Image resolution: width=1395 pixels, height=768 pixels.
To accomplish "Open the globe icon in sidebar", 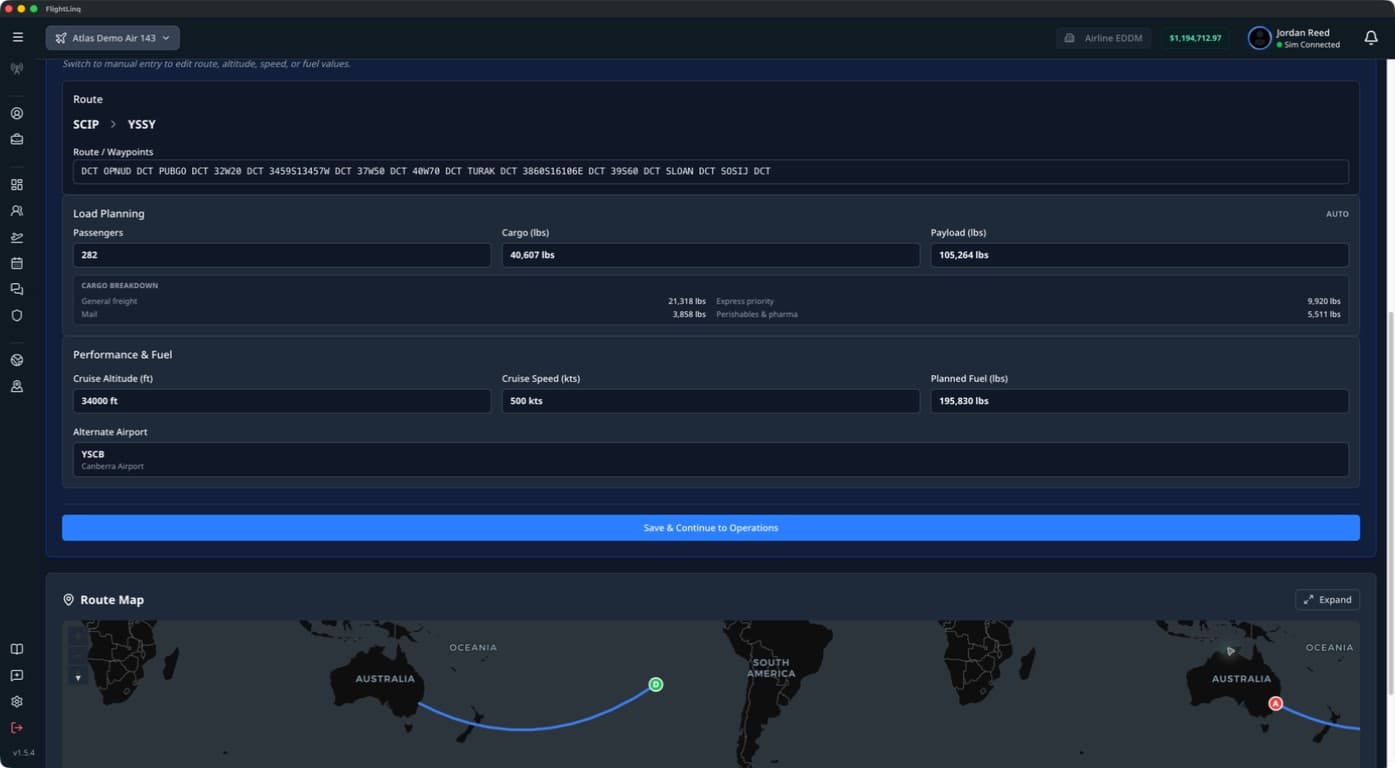I will click(x=17, y=360).
